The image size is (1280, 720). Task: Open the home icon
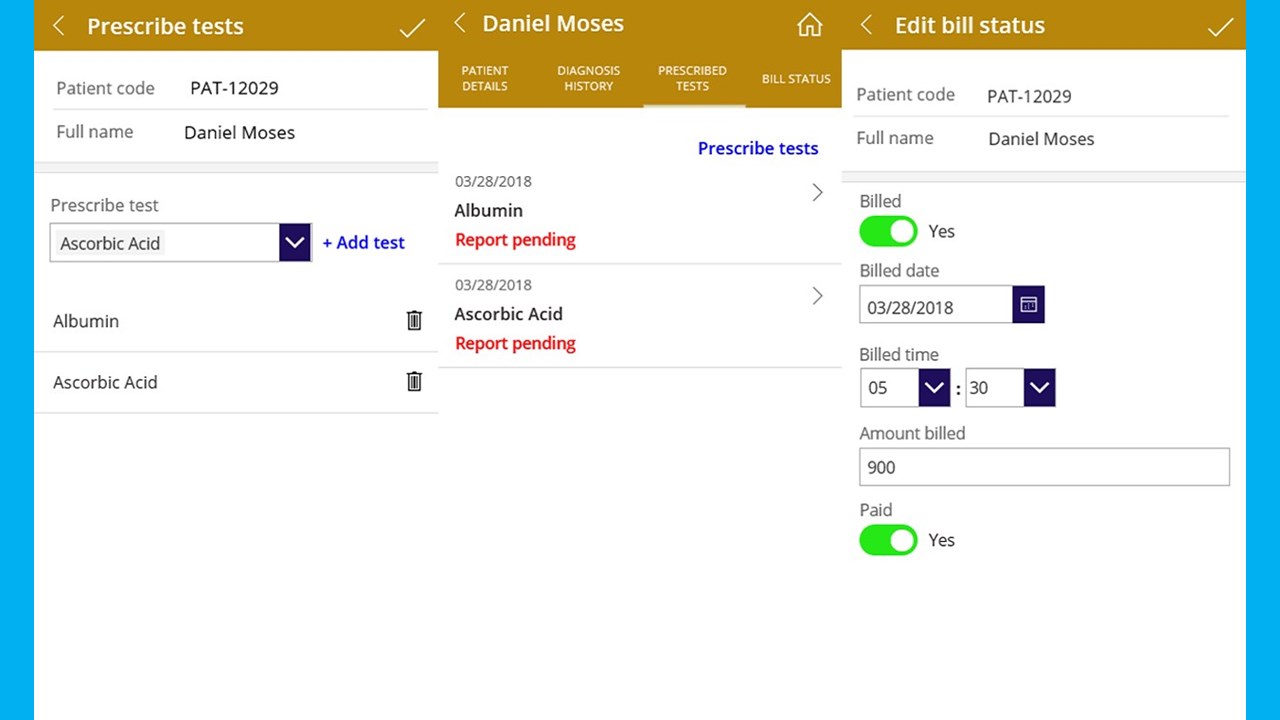(810, 25)
